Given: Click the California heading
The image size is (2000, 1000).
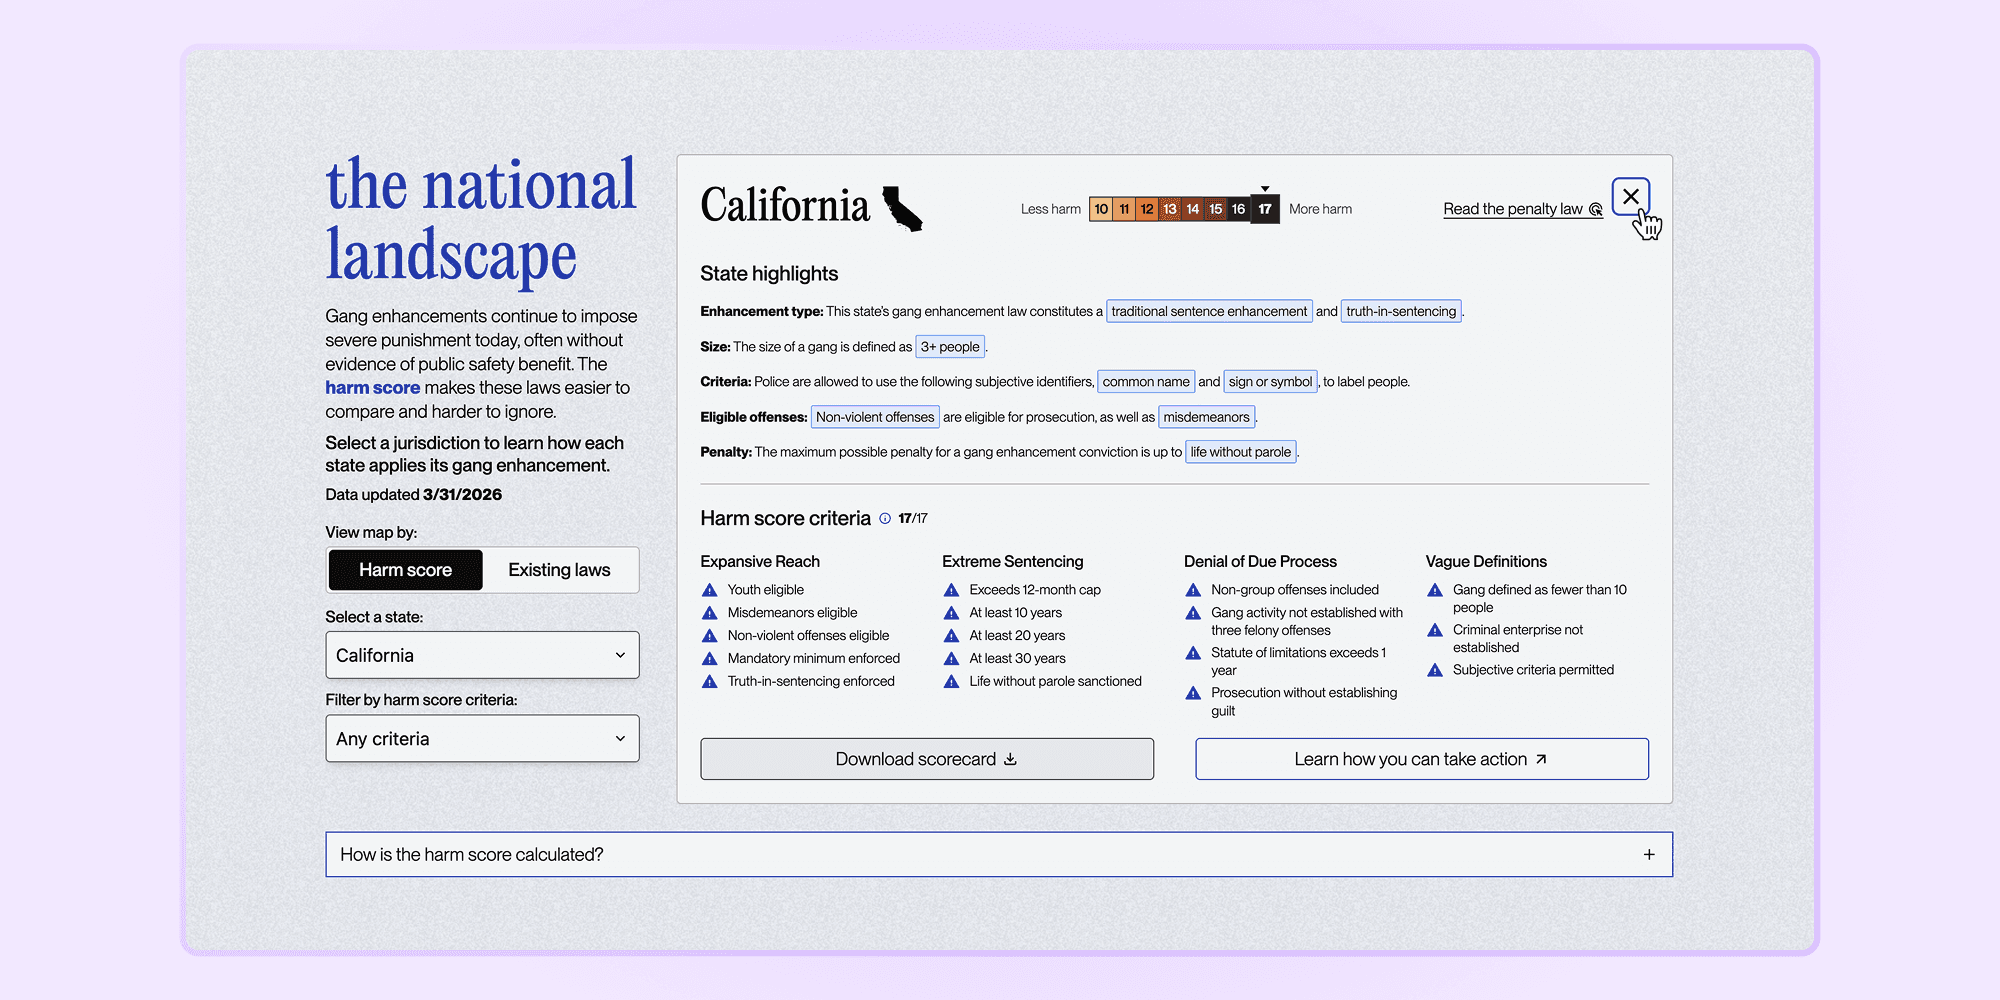Looking at the screenshot, I should pyautogui.click(x=785, y=206).
